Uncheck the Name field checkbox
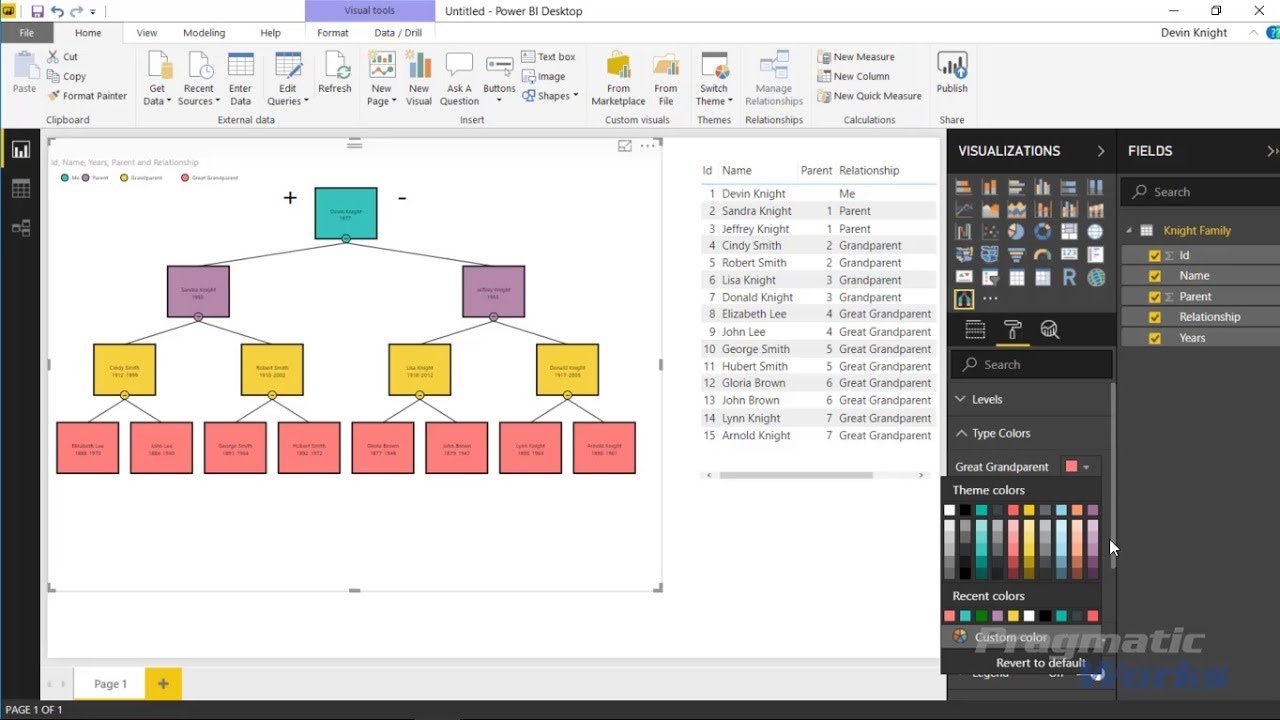 click(x=1155, y=276)
